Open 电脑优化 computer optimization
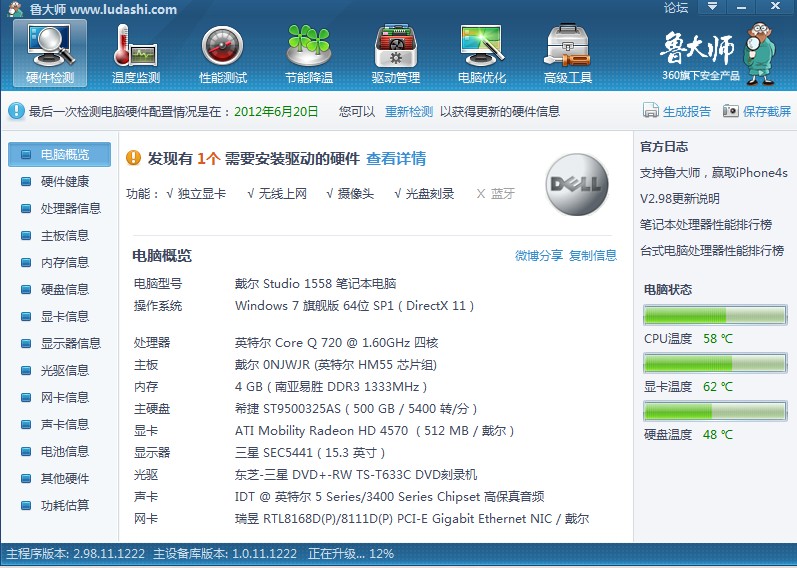Image resolution: width=797 pixels, height=568 pixels. pyautogui.click(x=482, y=54)
